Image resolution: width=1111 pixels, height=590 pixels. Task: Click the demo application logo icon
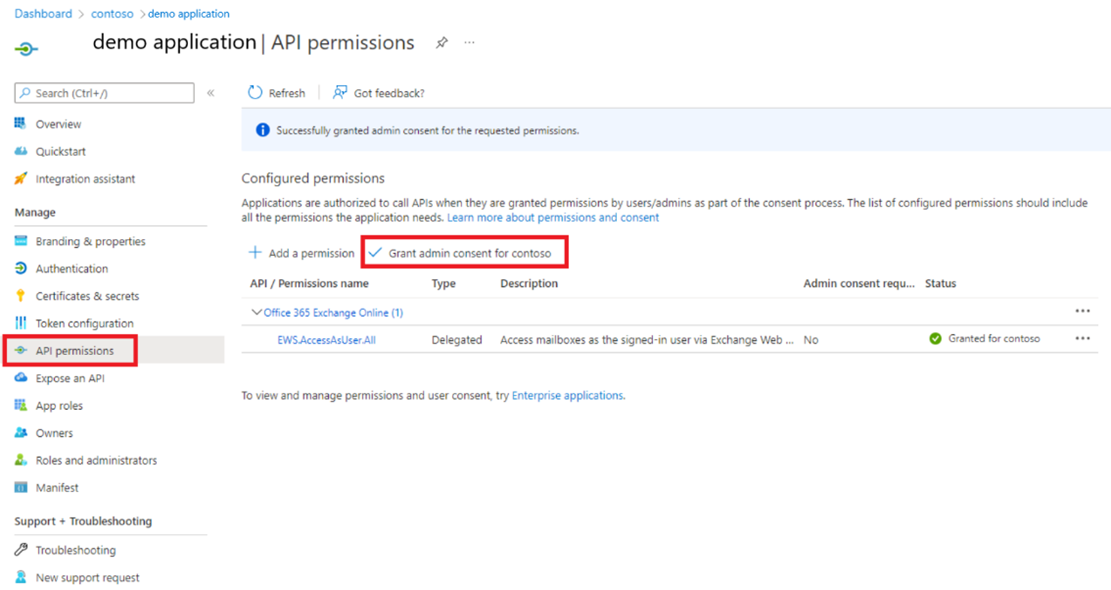26,49
